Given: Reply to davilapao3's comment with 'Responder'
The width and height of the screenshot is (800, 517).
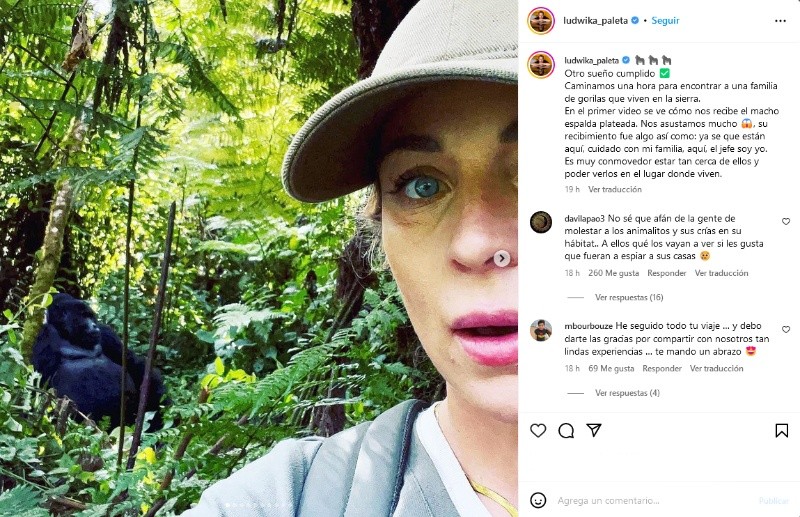Looking at the screenshot, I should pos(666,273).
